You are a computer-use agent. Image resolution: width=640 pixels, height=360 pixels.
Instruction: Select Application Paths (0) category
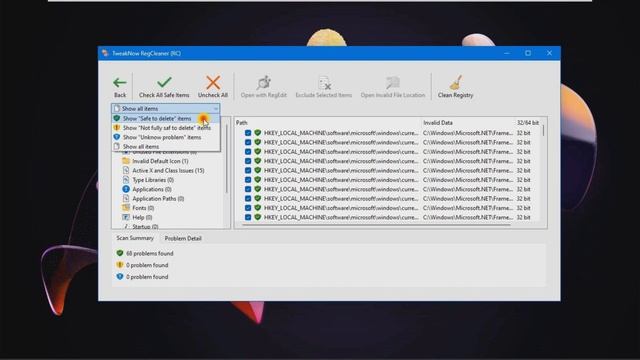click(x=158, y=199)
